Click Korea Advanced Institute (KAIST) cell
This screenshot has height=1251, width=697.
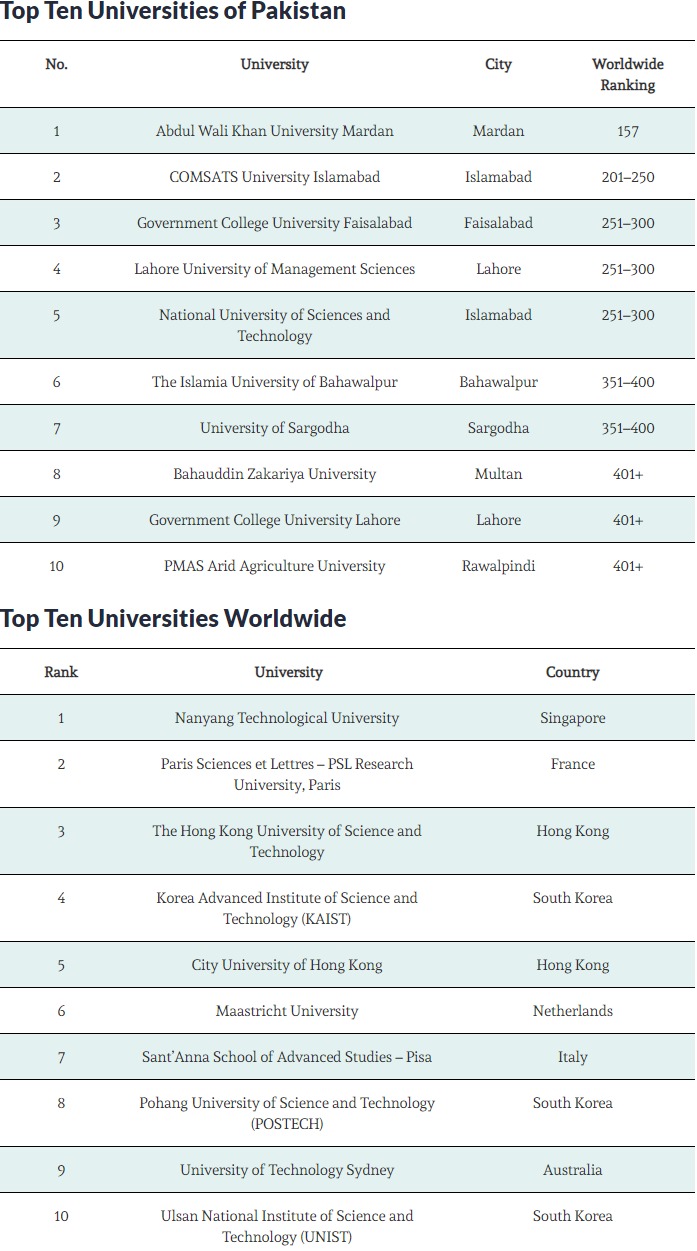click(x=287, y=908)
